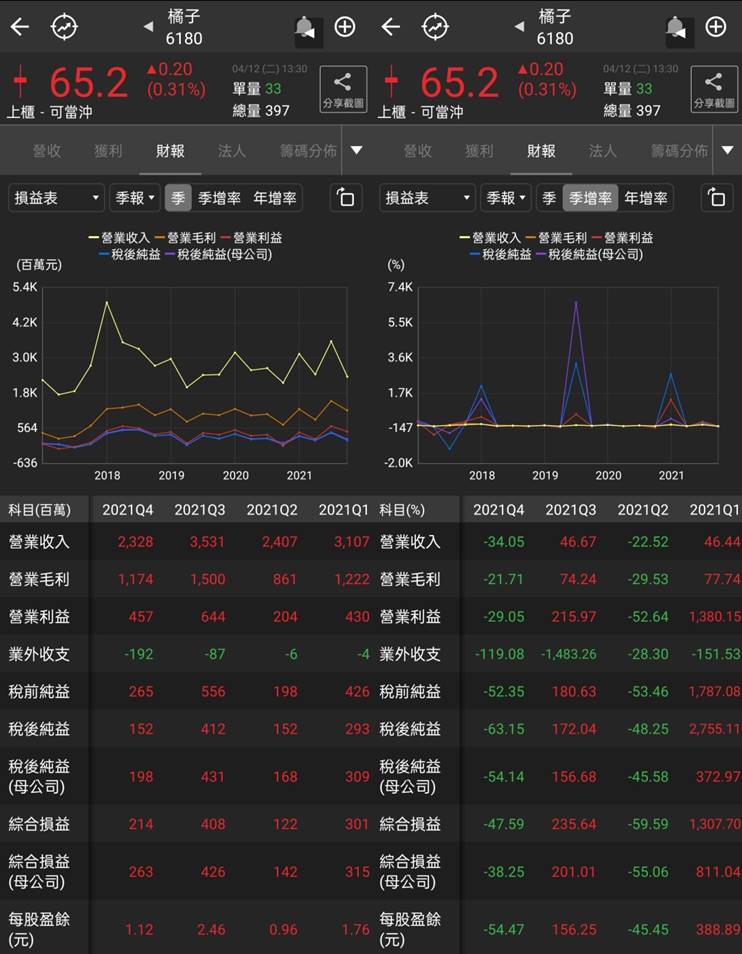Switch to the 獲利 tab in the left panel
Screen dimensions: 742x954
[108, 151]
